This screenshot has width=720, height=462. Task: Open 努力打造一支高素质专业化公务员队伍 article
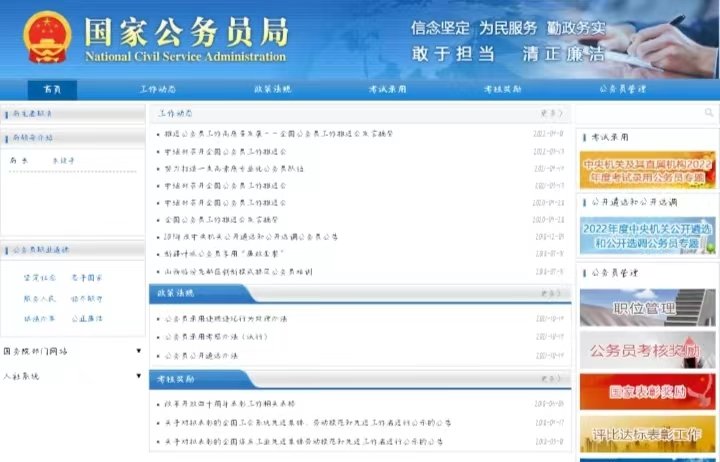pos(234,169)
